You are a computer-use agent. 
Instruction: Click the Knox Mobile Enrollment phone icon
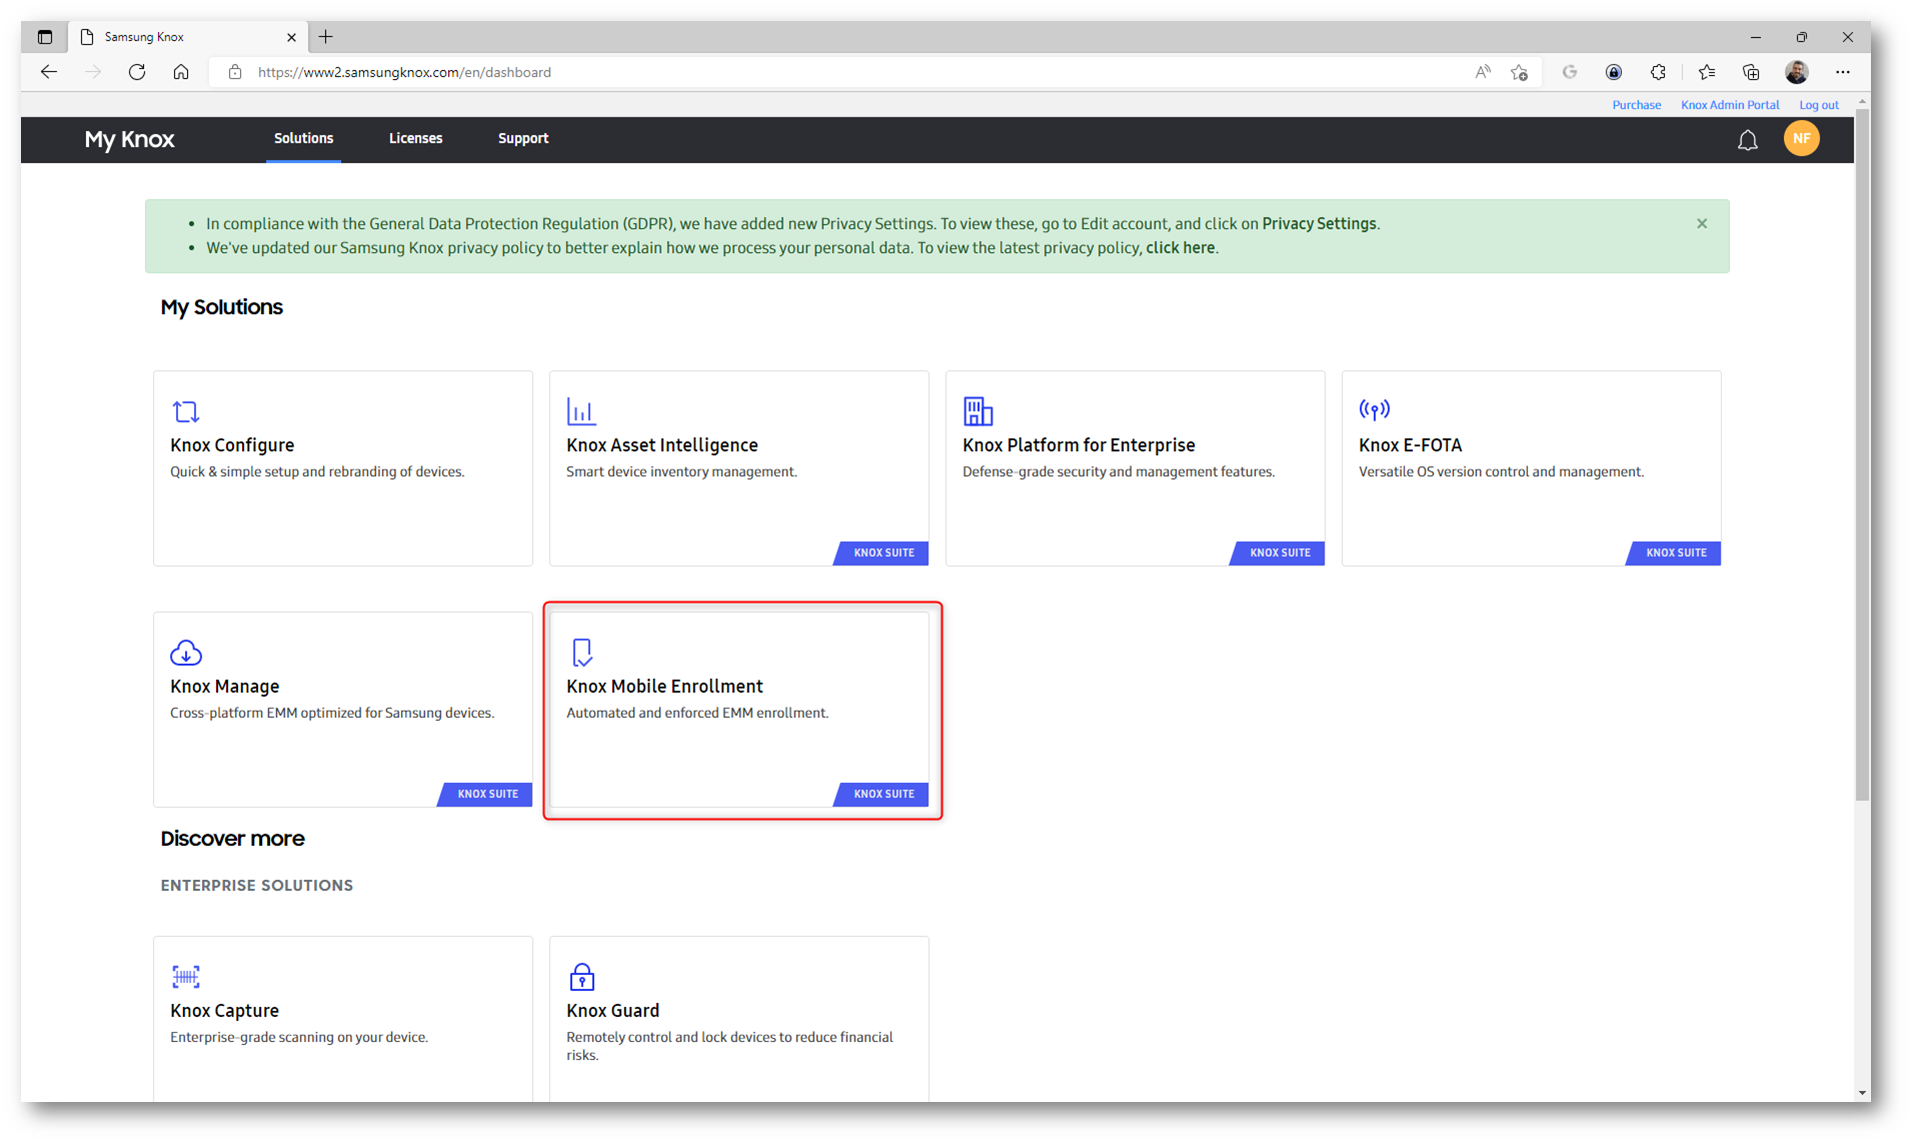click(x=582, y=653)
